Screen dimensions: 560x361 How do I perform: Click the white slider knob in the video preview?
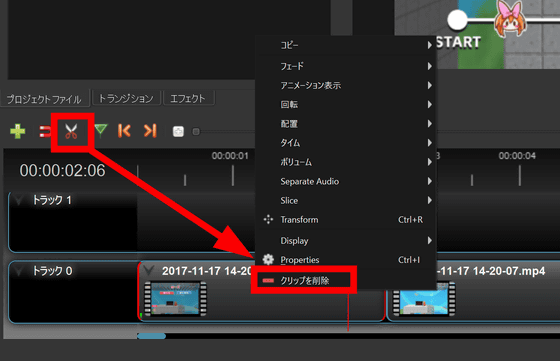pyautogui.click(x=457, y=20)
